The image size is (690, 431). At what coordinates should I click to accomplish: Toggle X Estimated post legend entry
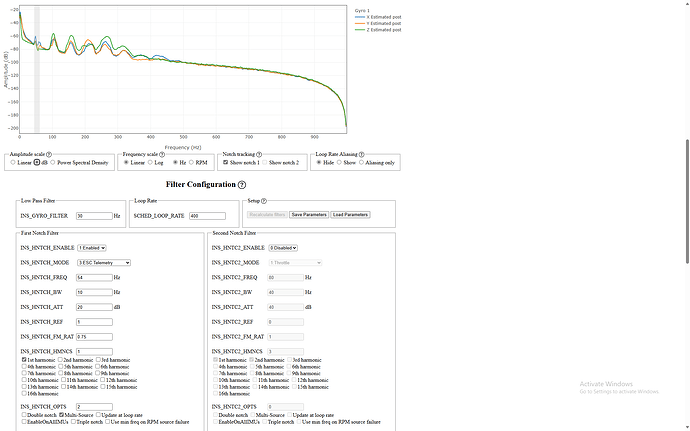[x=375, y=17]
